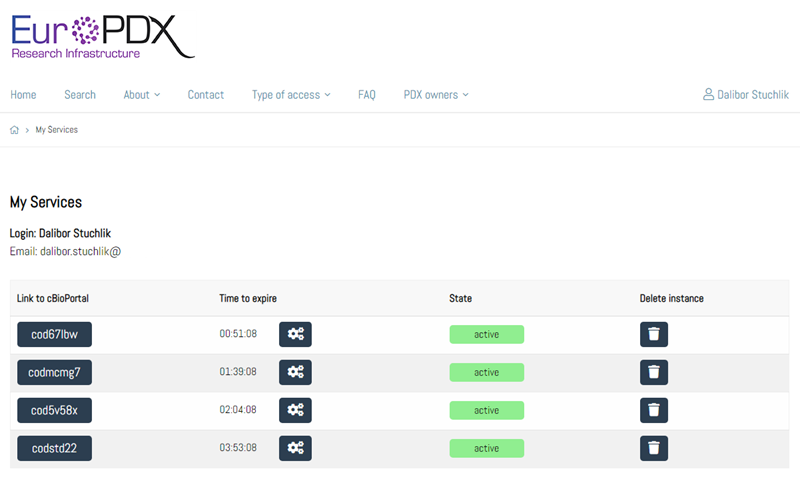Click the Time to expire column header
The height and width of the screenshot is (483, 800).
pos(248,298)
